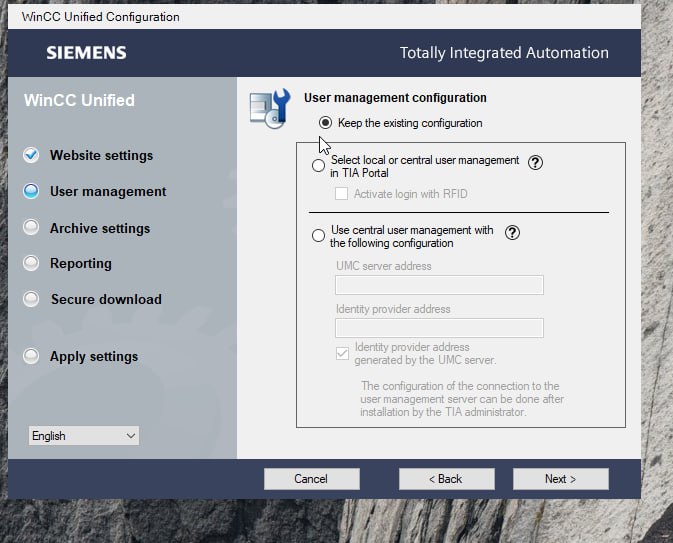Click the Secure download step indicator circle
Image resolution: width=673 pixels, height=543 pixels.
coord(31,299)
